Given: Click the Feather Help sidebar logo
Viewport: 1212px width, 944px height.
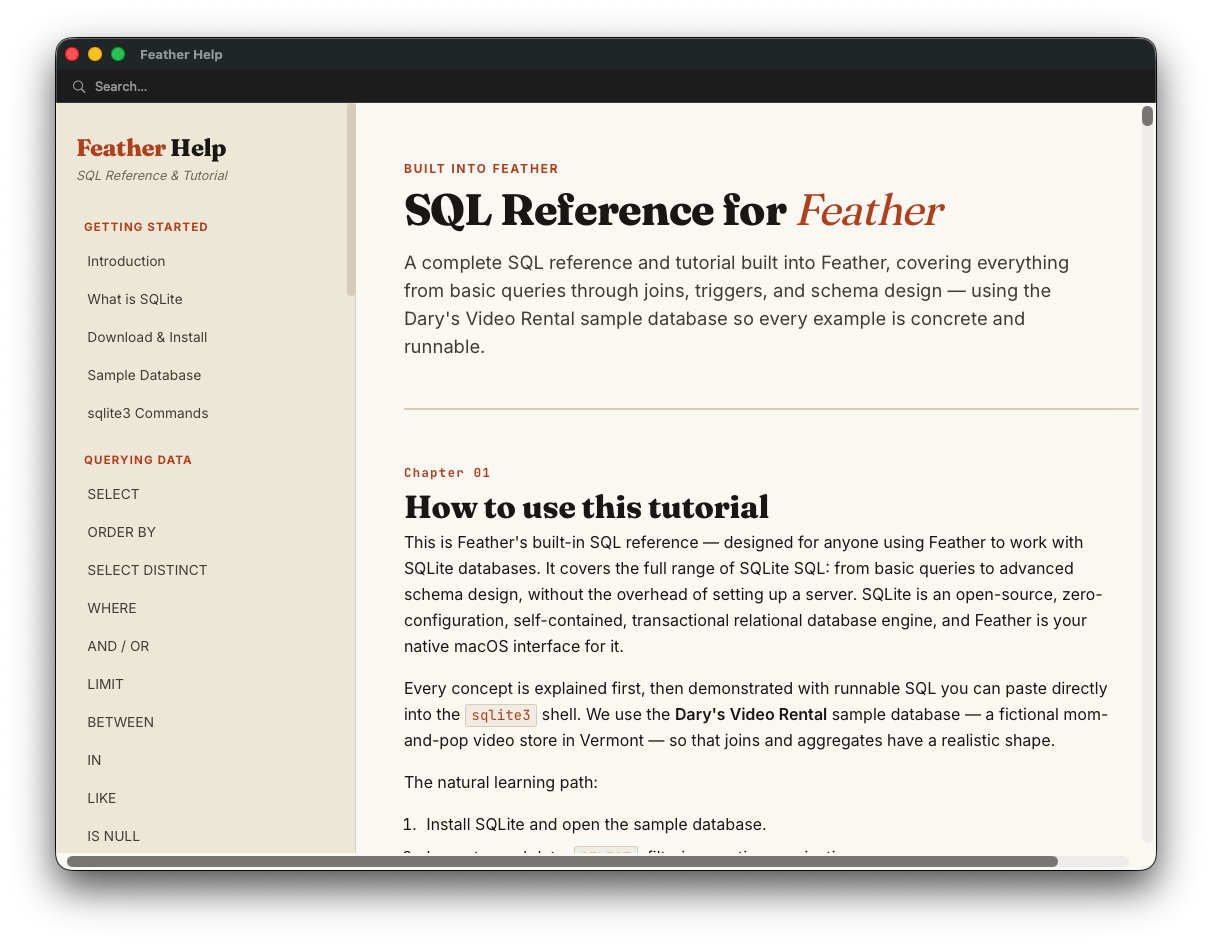Looking at the screenshot, I should click(151, 148).
